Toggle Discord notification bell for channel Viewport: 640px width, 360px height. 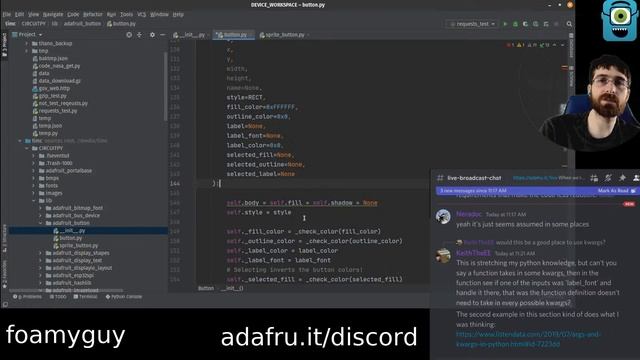coord(608,178)
